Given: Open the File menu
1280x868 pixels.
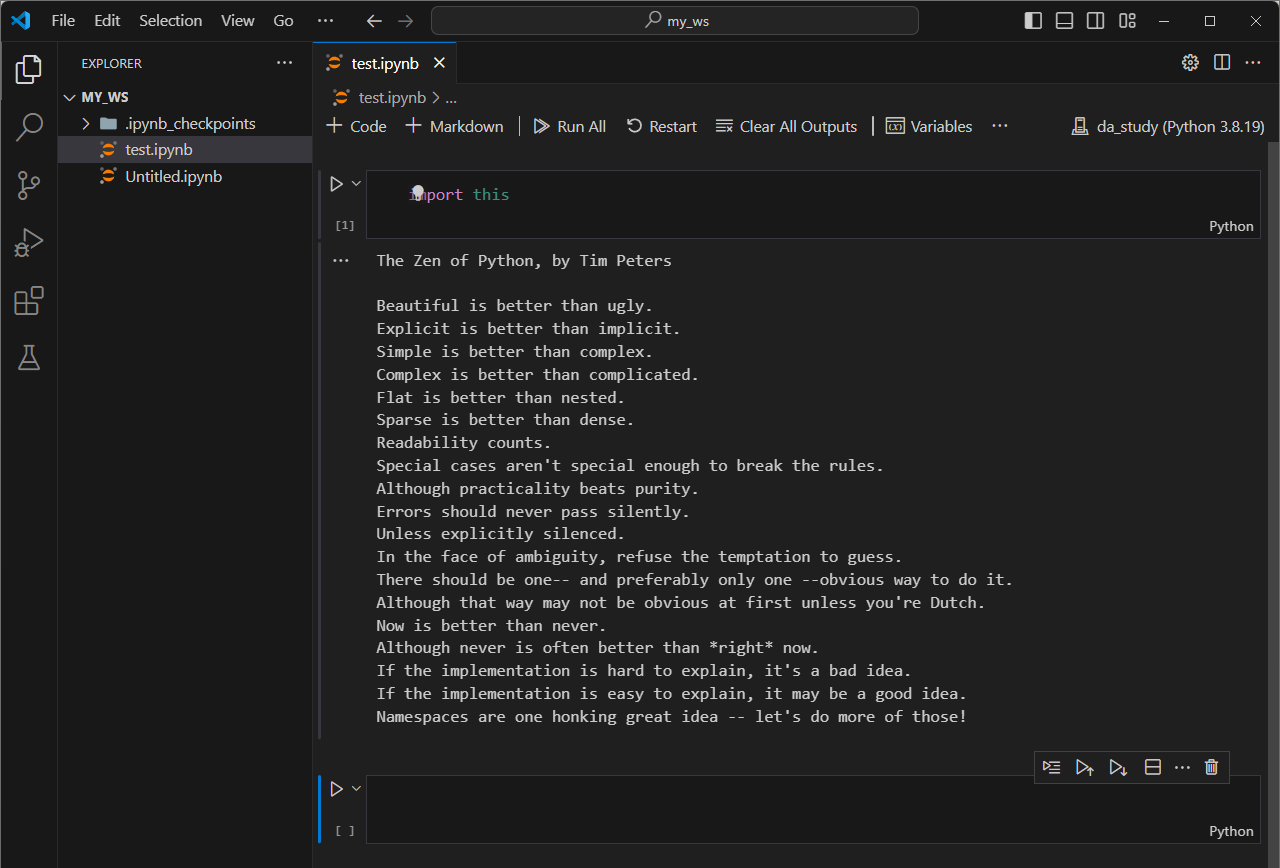Looking at the screenshot, I should point(63,20).
